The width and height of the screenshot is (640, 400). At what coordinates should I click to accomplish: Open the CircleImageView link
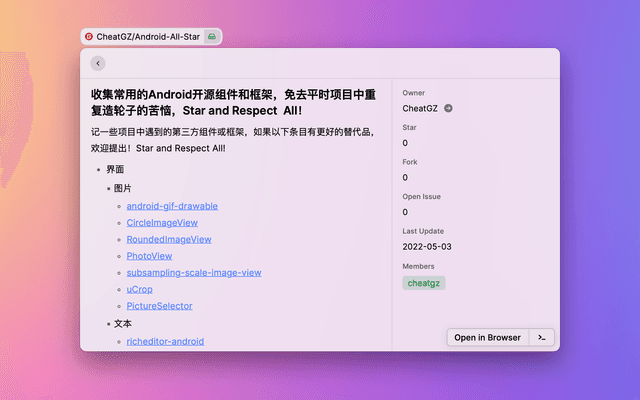(x=162, y=223)
